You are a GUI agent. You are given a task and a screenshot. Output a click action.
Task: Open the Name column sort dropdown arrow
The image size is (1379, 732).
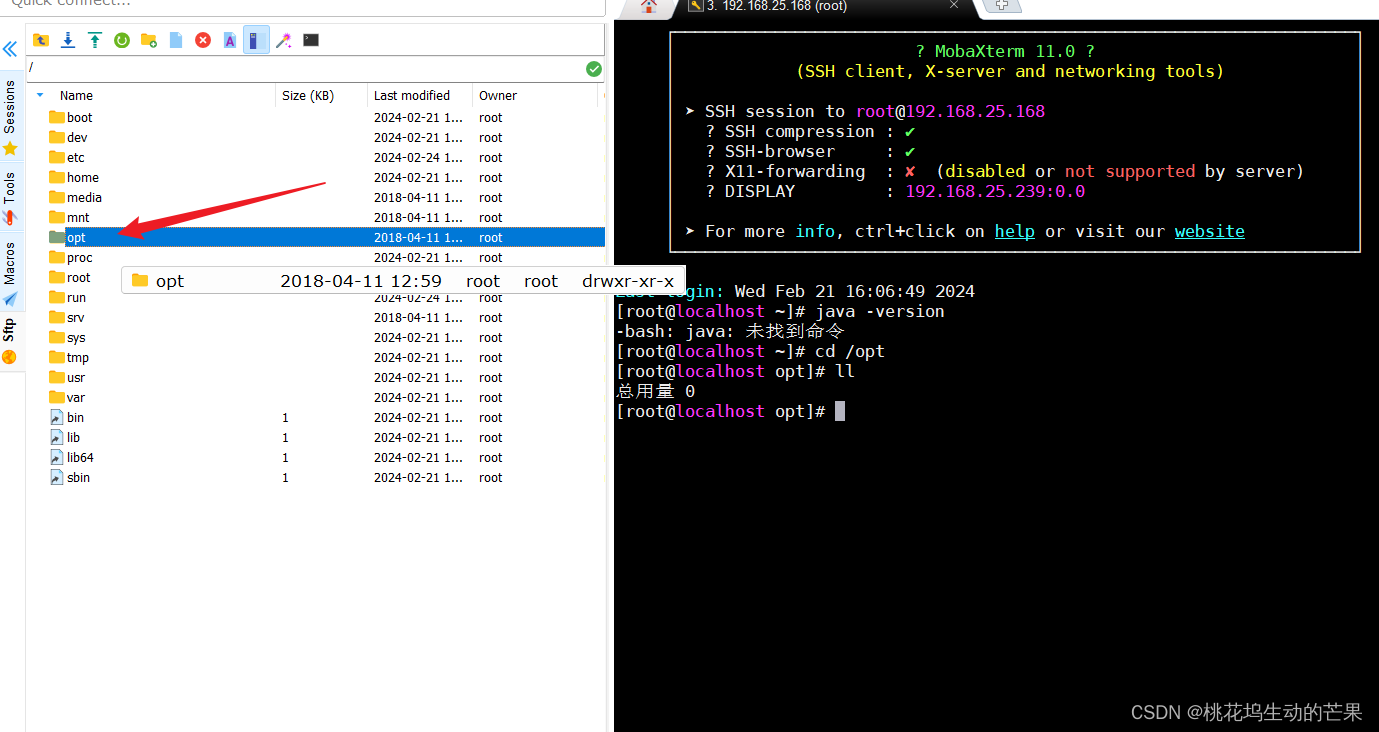[x=40, y=95]
